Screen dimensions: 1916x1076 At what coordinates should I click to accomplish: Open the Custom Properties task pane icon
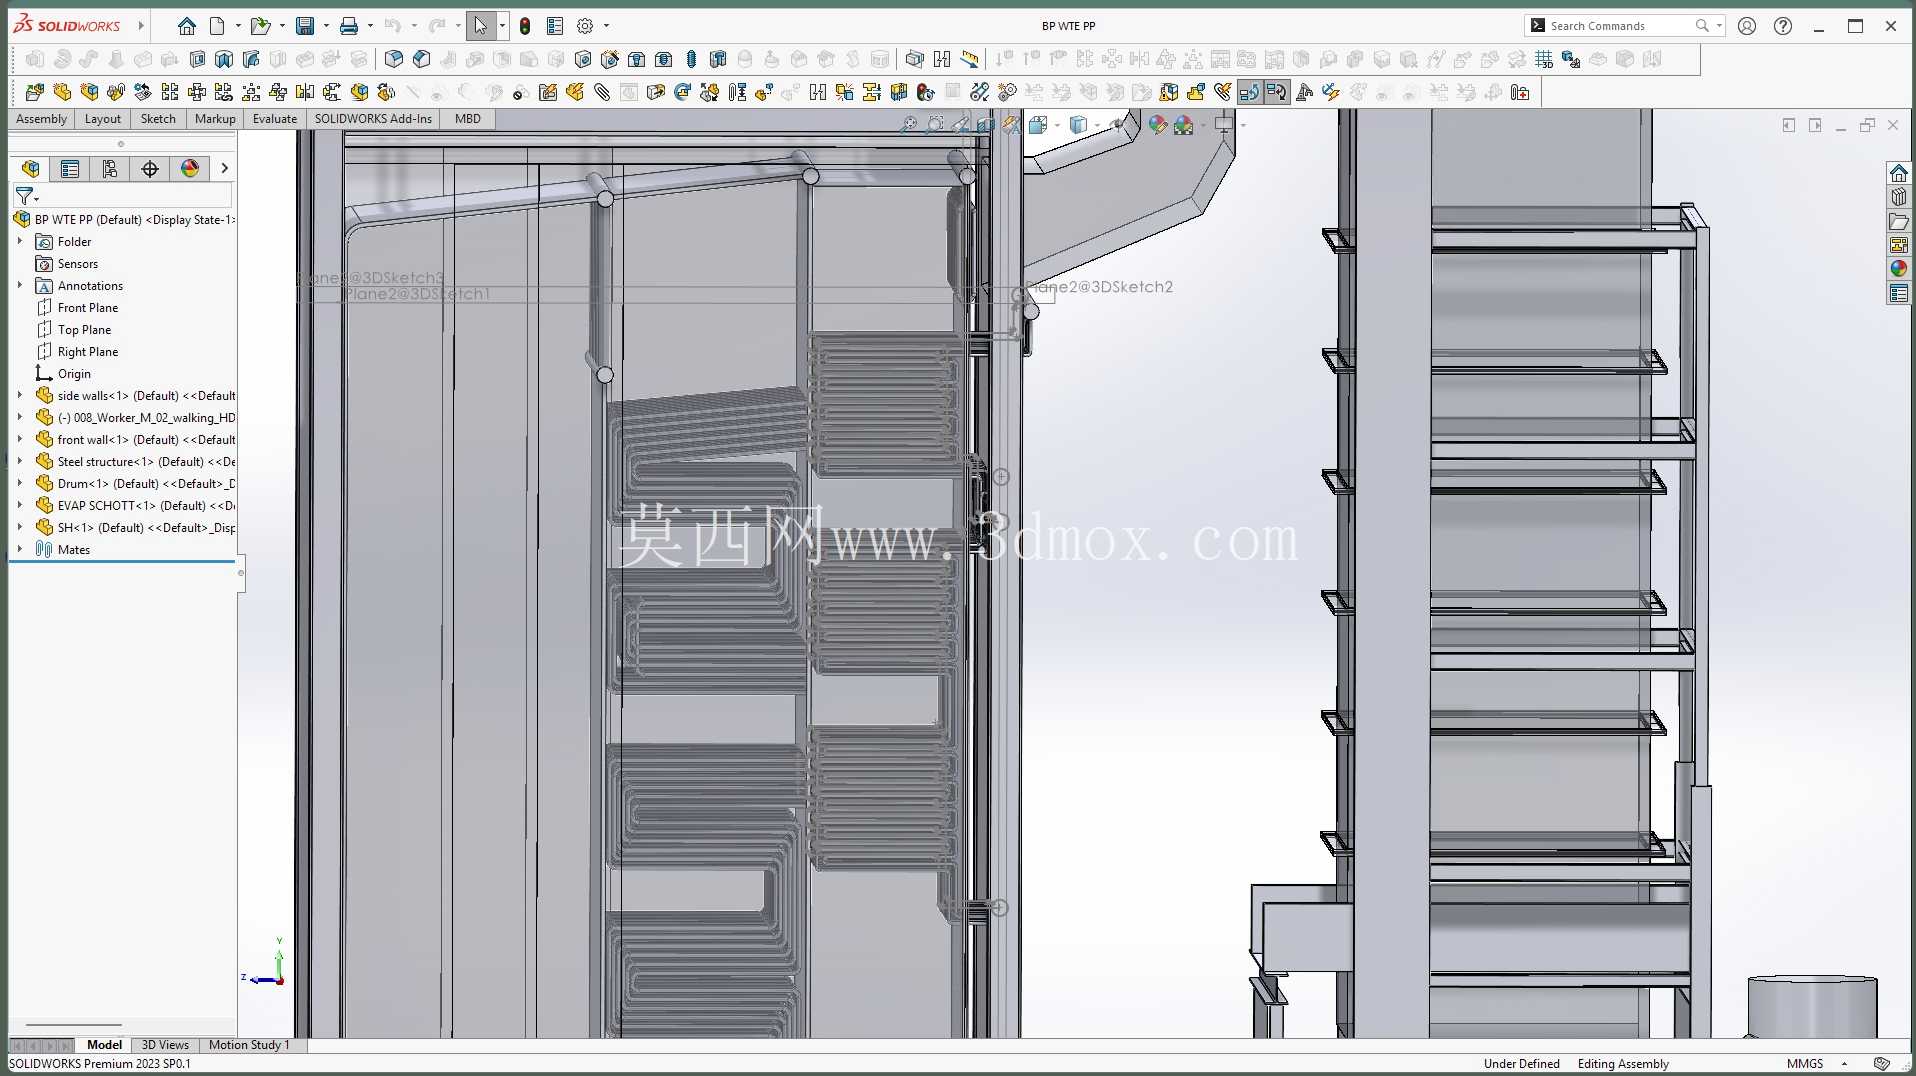pos(1898,293)
